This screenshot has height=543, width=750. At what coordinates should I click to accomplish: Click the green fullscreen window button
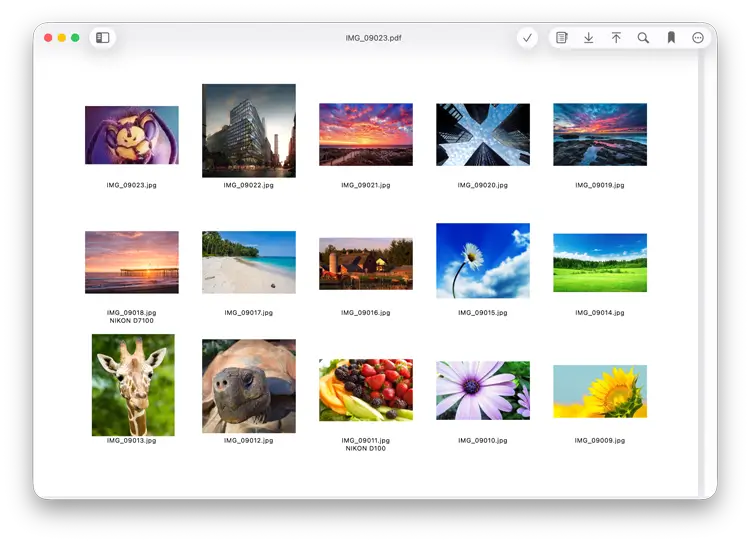(75, 38)
